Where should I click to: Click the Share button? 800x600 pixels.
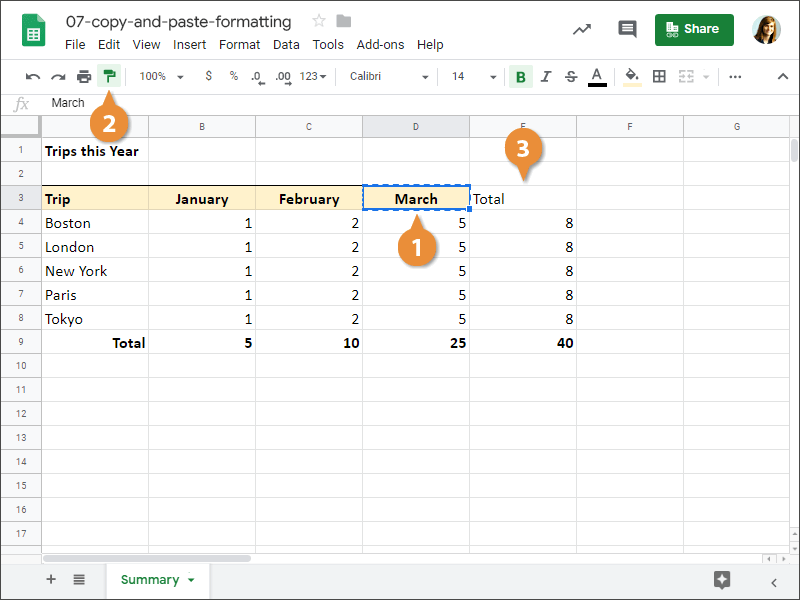[x=694, y=29]
